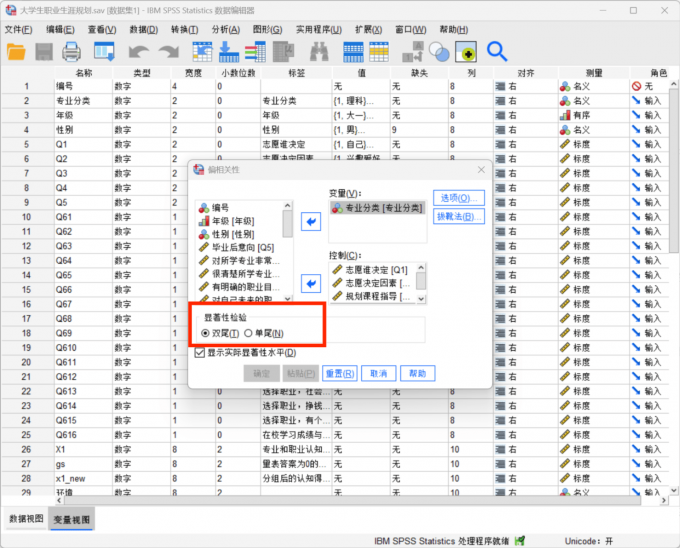Select the 单尾(N) radio button
Image resolution: width=680 pixels, height=548 pixels.
[x=248, y=333]
